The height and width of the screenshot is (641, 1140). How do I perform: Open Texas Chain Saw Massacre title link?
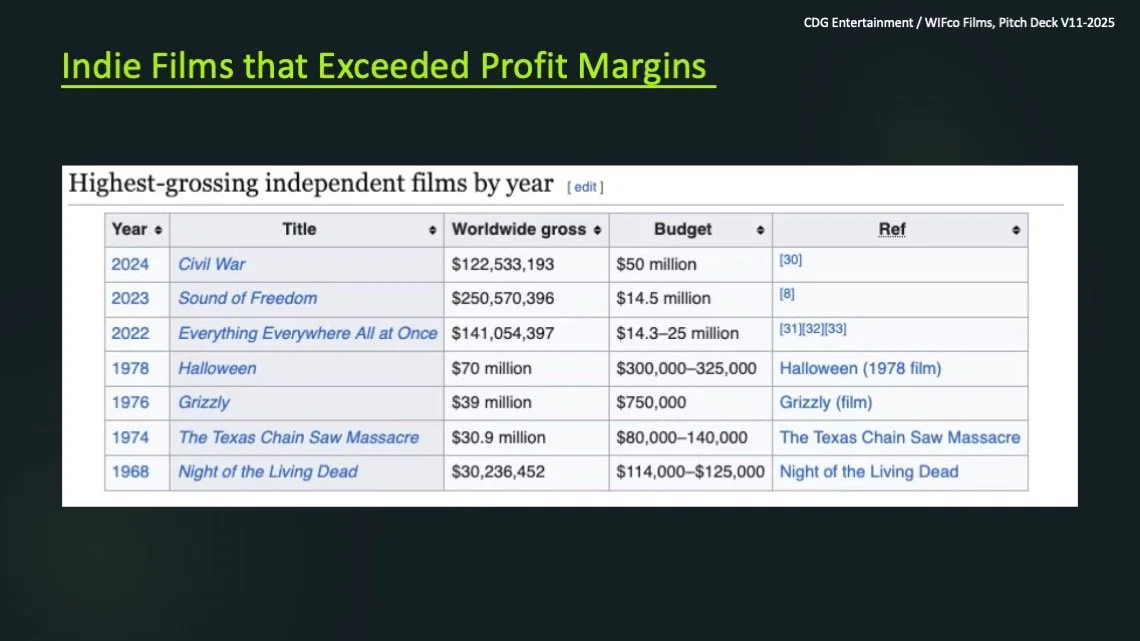pyautogui.click(x=299, y=437)
